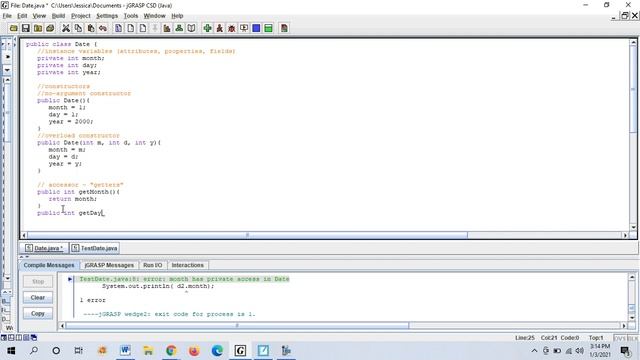This screenshot has height=360, width=640.
Task: Open Microsoft Word from the taskbar
Action: (x=125, y=351)
